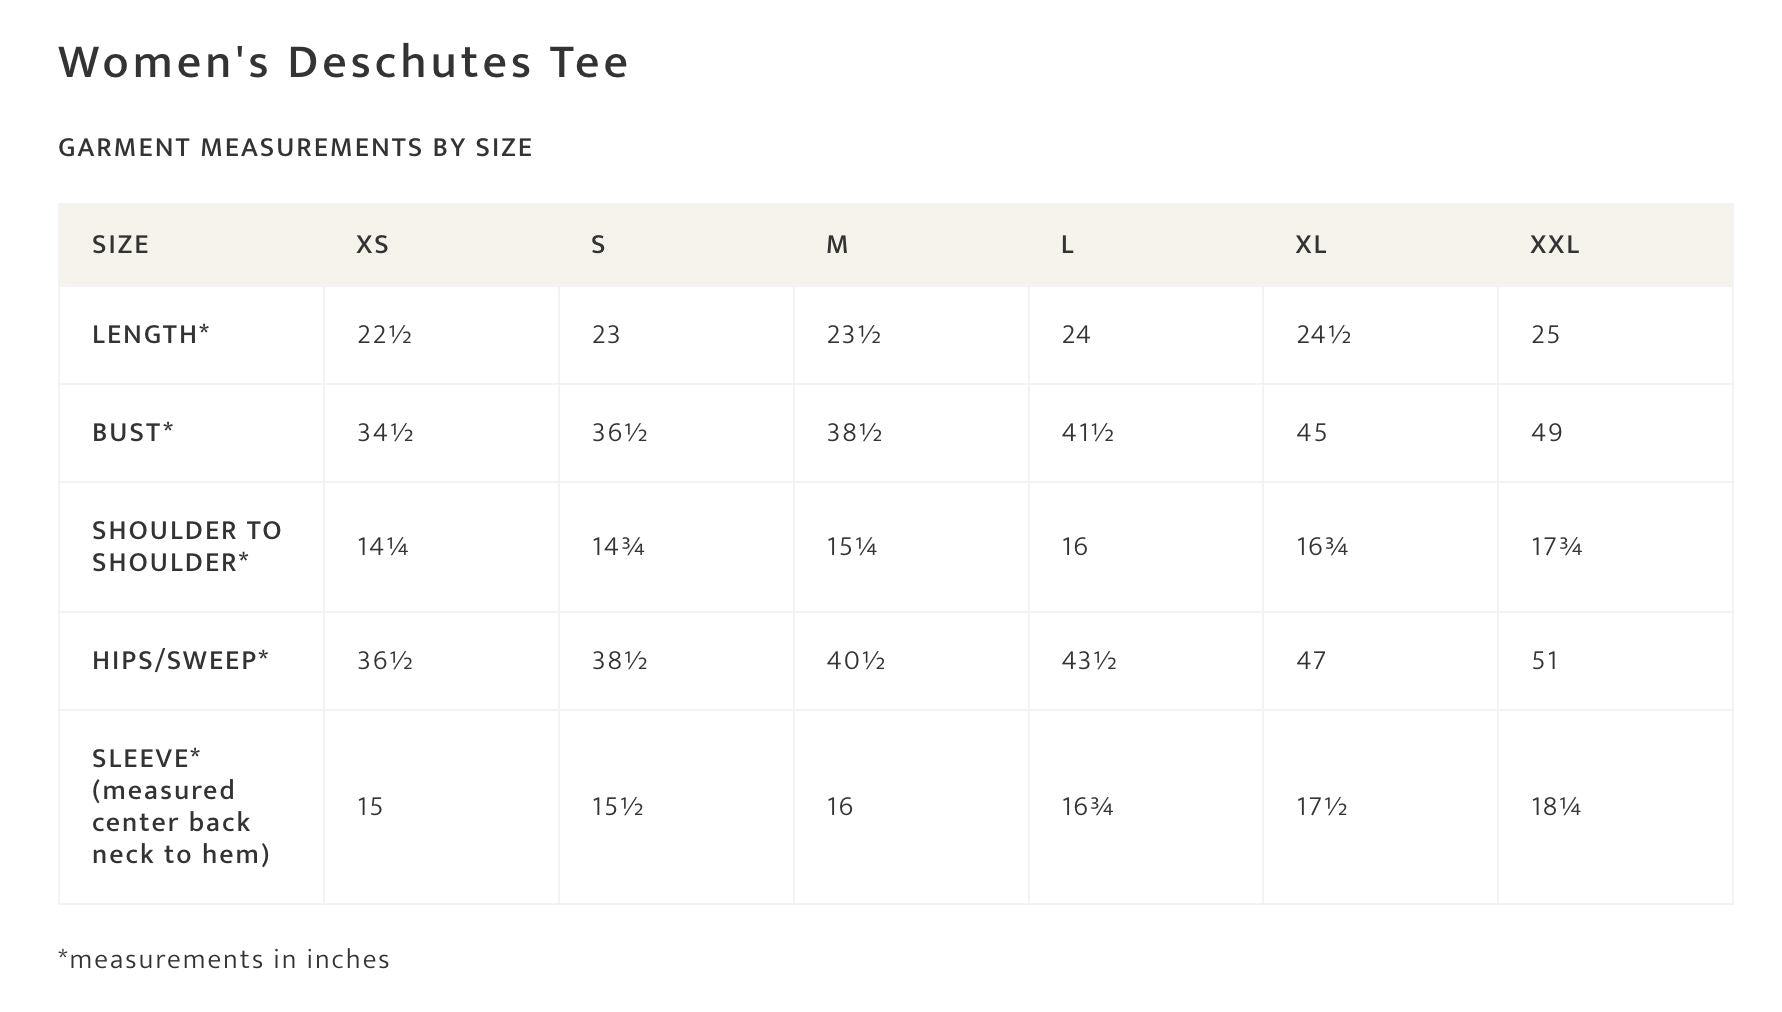This screenshot has height=1012, width=1782.
Task: Select the Shoulder to Shoulder row label
Action: point(187,546)
